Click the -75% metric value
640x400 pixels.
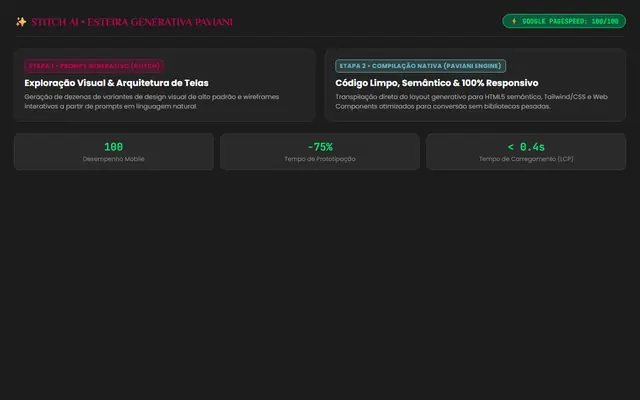click(x=320, y=147)
